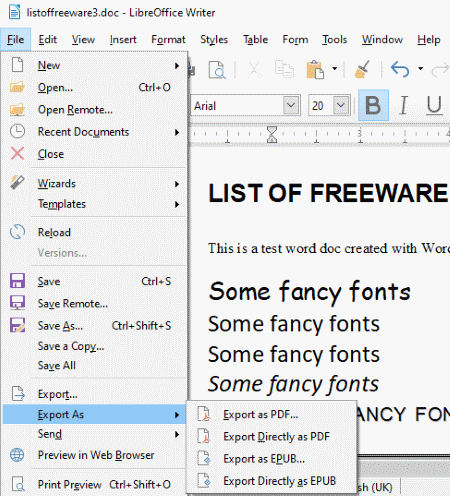
Task: Expand the Templates submenu arrow
Action: (177, 204)
